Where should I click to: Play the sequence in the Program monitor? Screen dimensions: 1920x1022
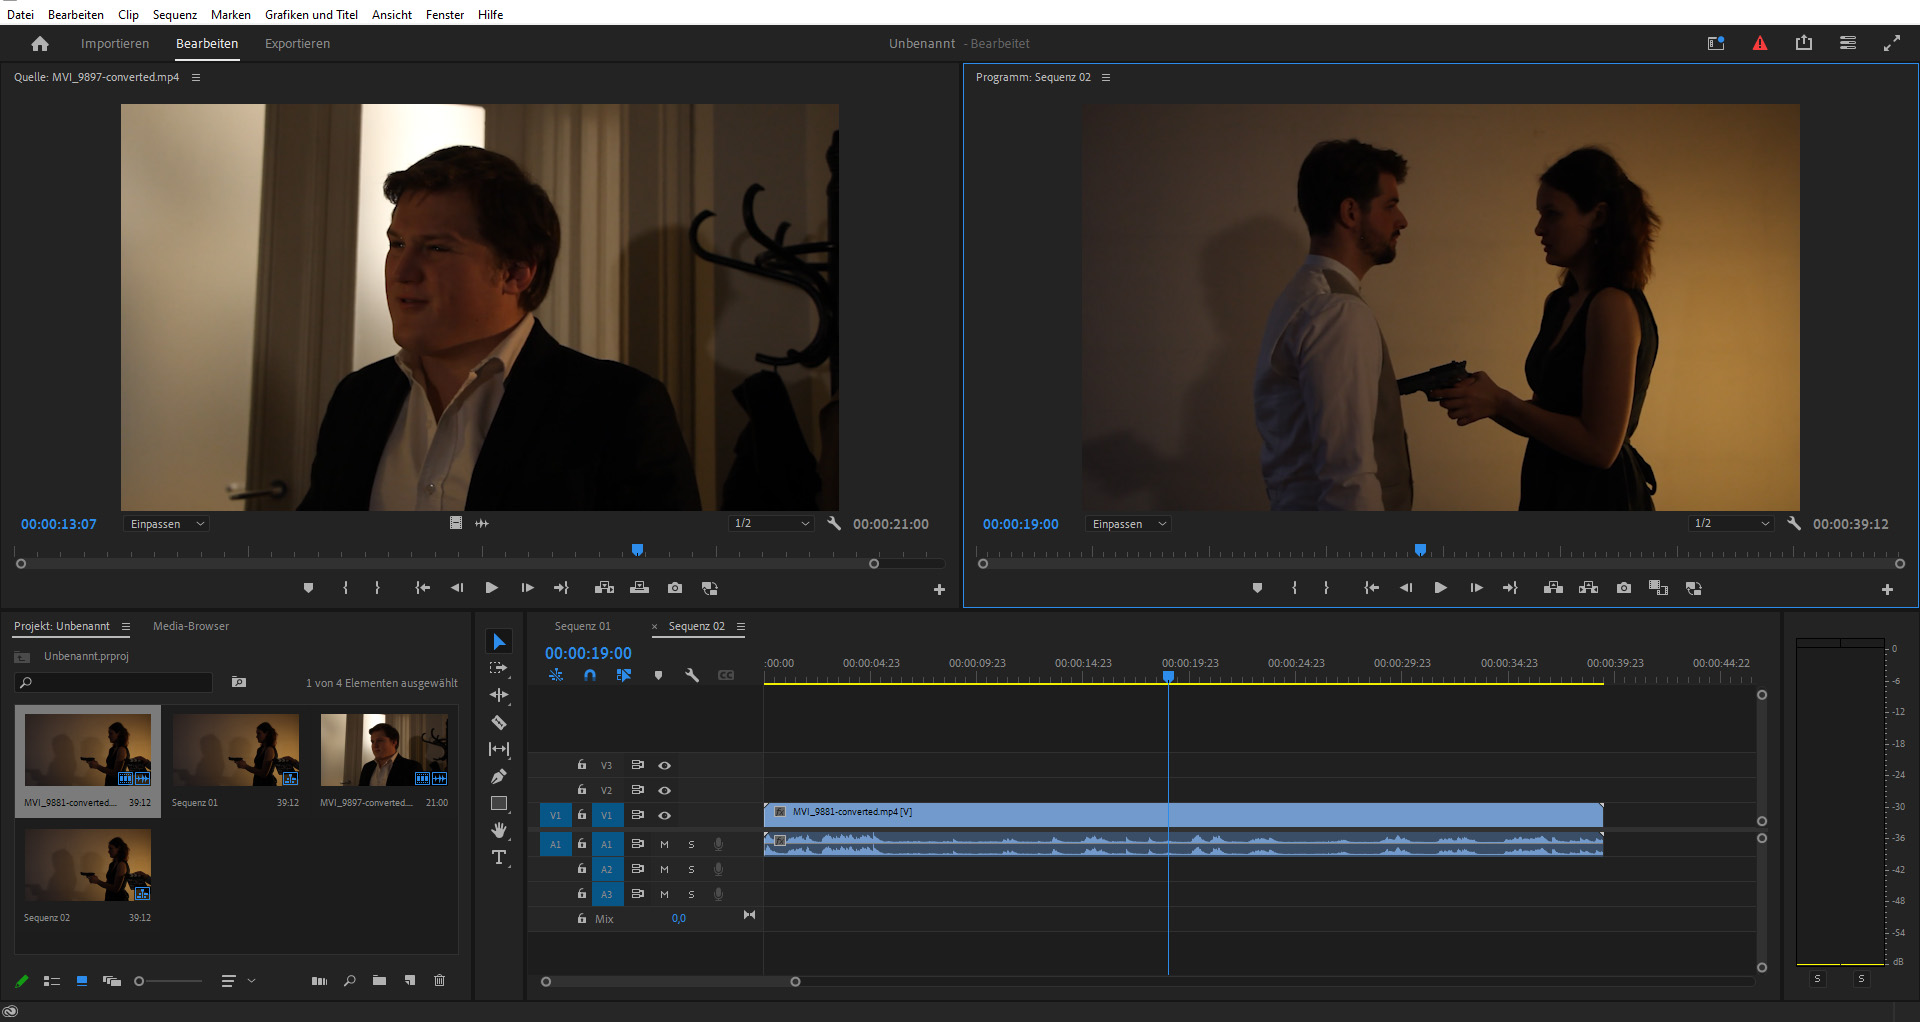click(x=1440, y=588)
